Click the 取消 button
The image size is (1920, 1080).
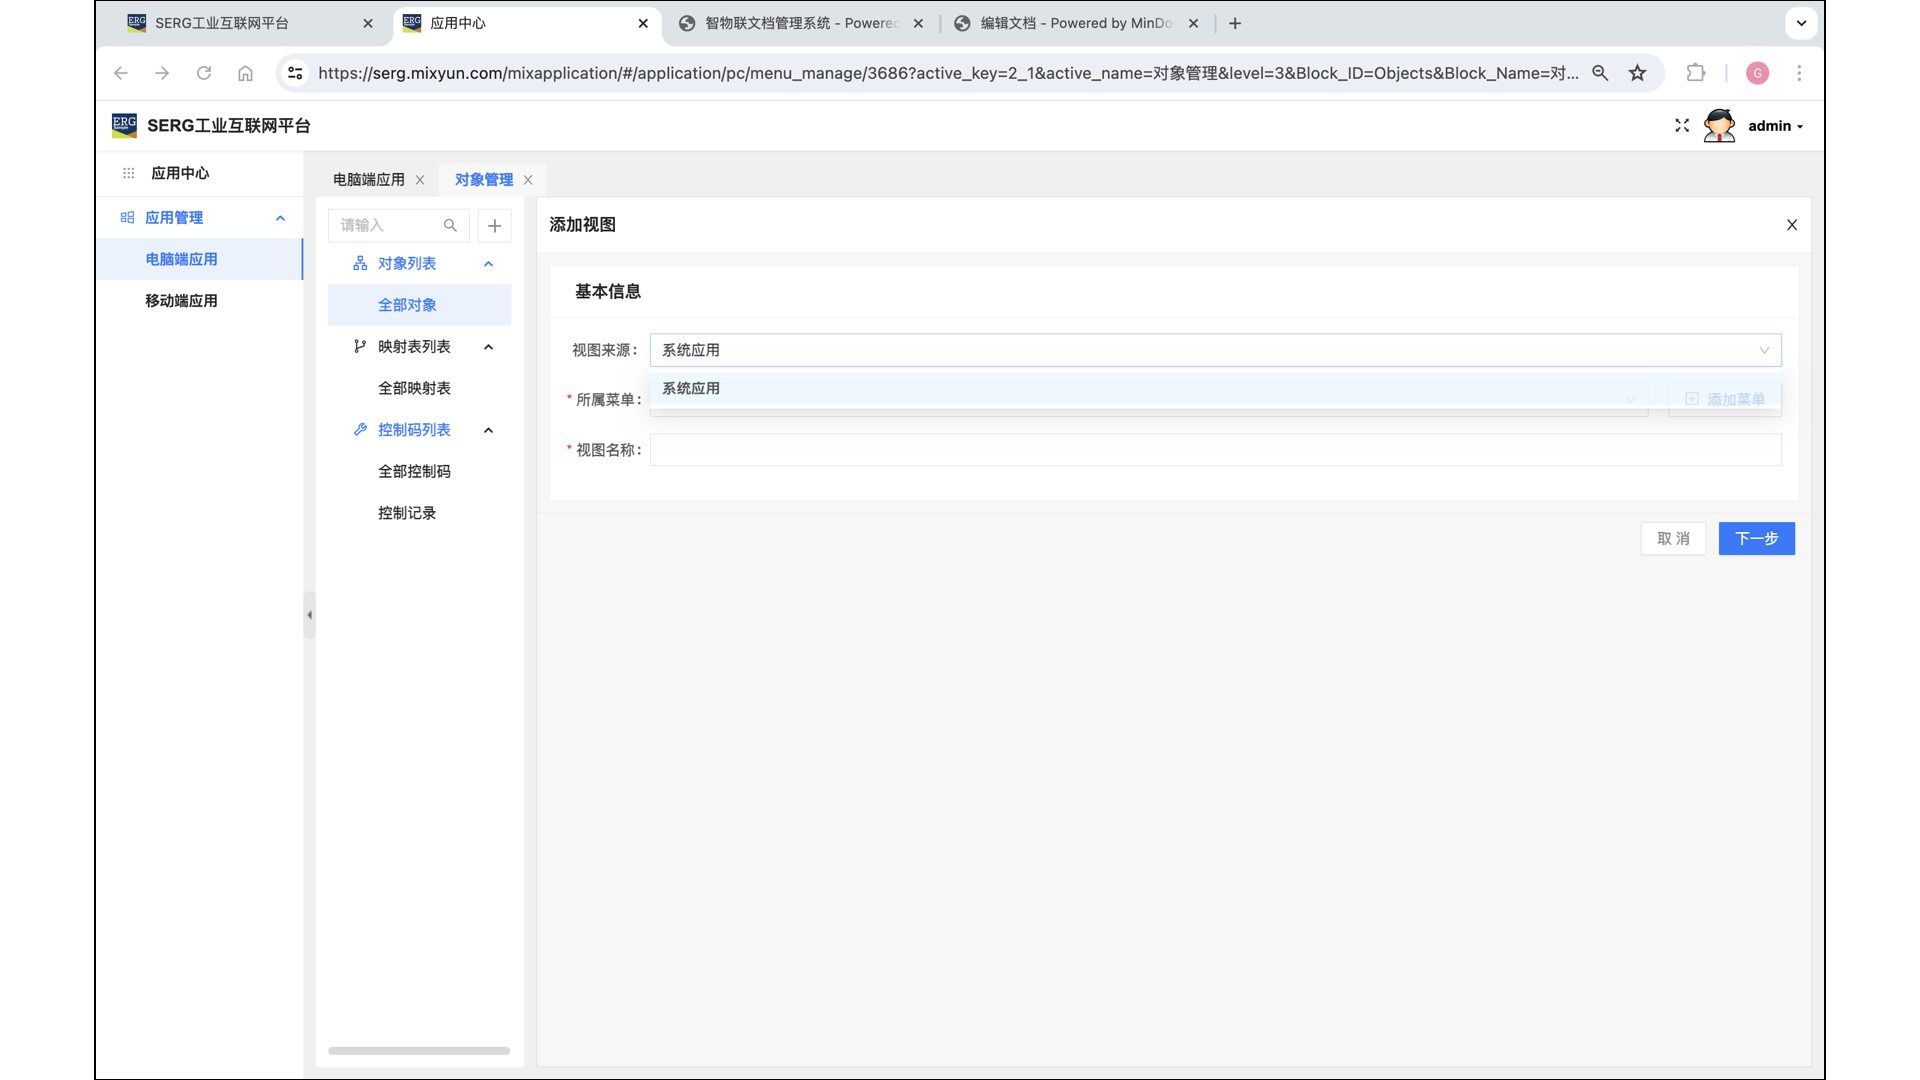coord(1673,539)
